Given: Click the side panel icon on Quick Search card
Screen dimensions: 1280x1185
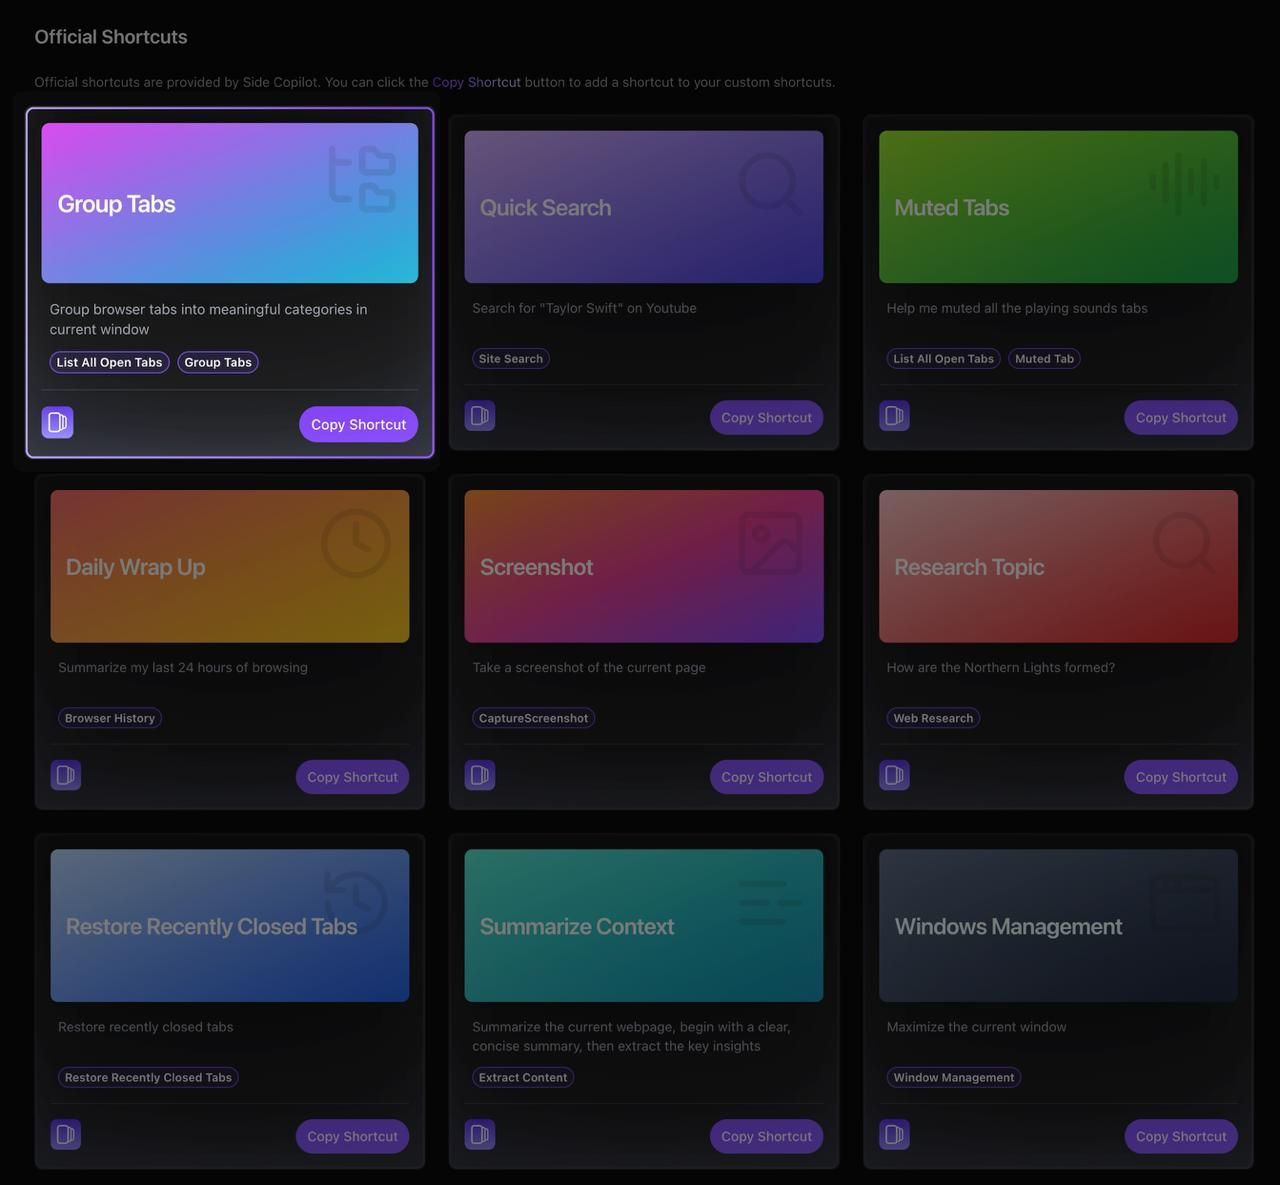Looking at the screenshot, I should [480, 415].
